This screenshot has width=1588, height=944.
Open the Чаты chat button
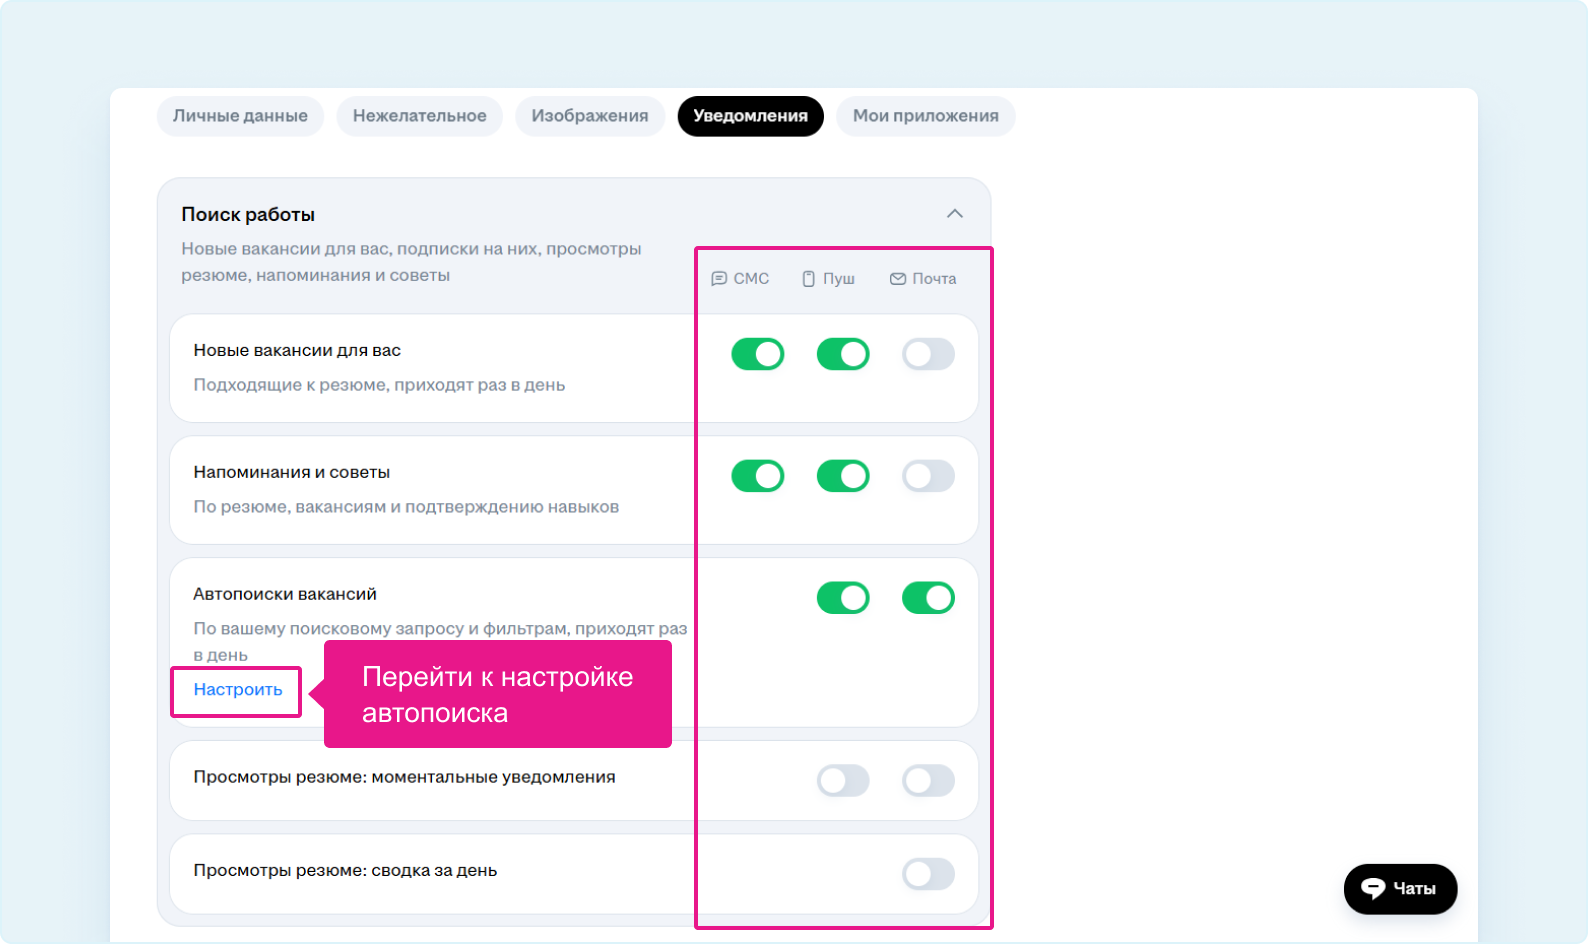(x=1400, y=889)
